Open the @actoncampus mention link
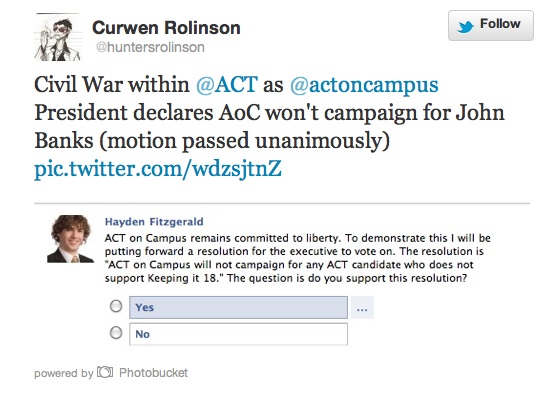The image size is (553, 399). click(364, 85)
